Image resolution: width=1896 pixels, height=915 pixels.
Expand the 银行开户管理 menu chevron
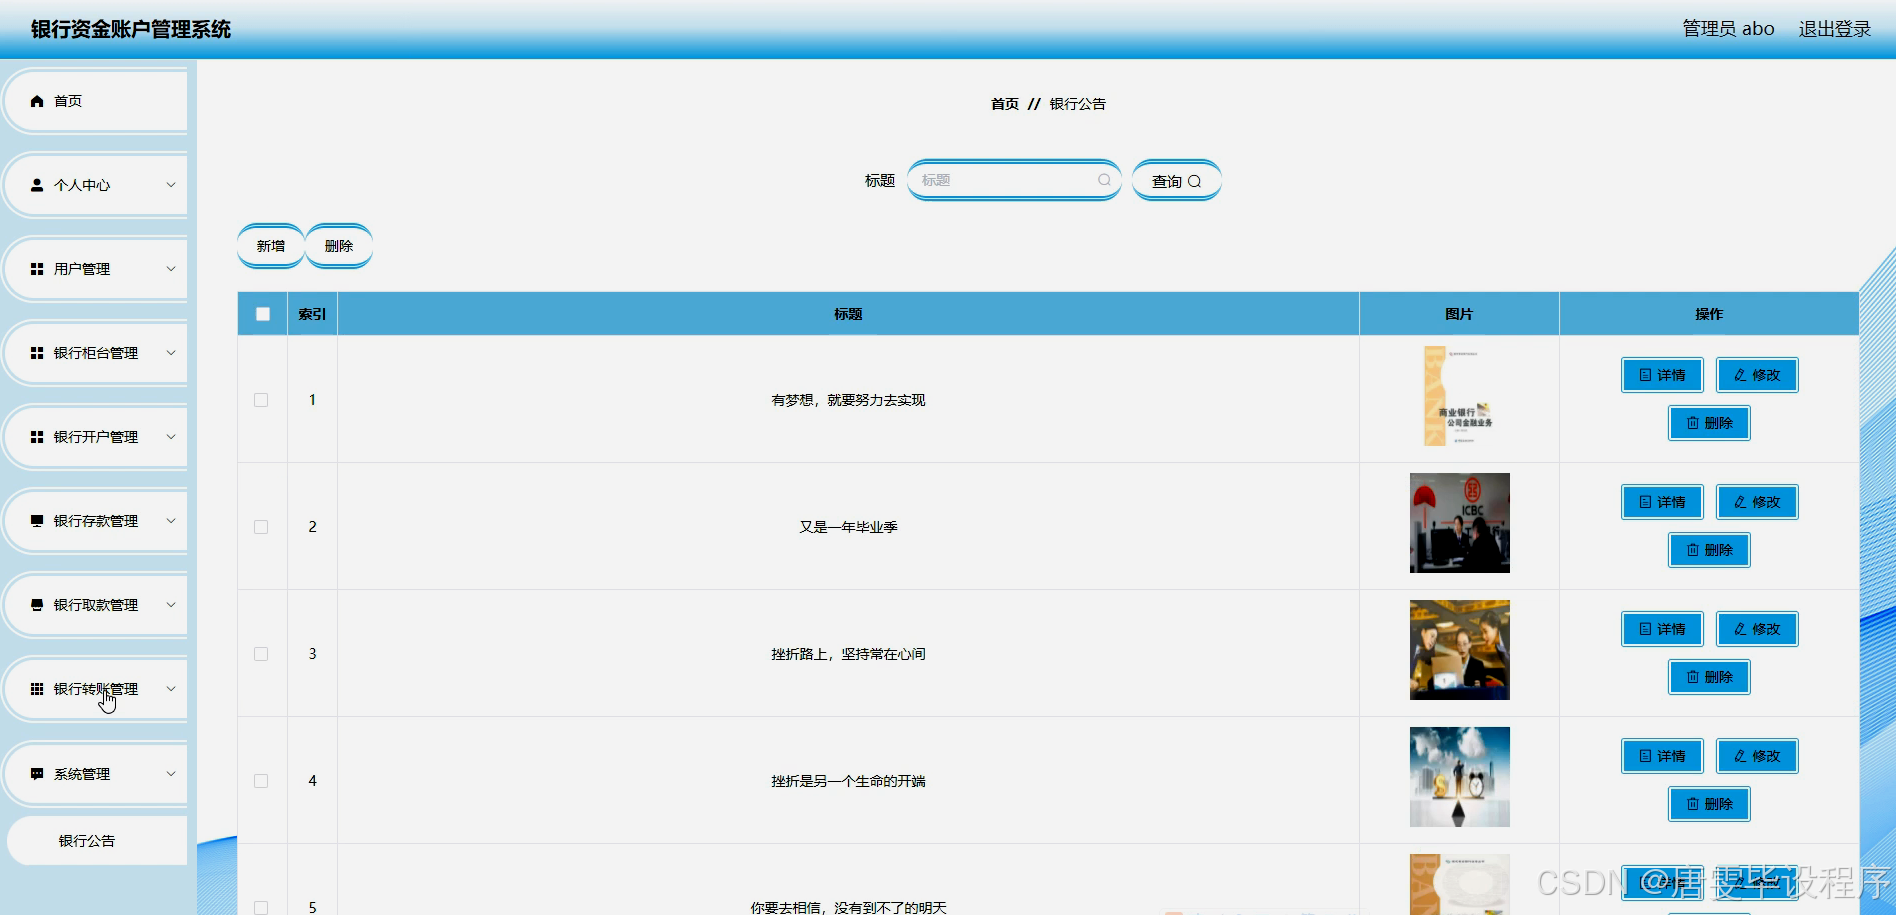click(171, 437)
